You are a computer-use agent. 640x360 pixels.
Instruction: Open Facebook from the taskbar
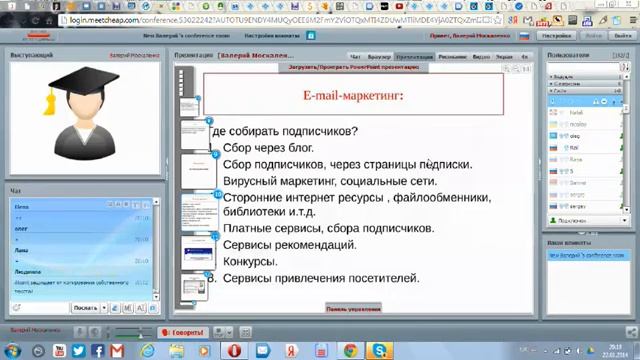pyautogui.click(x=98, y=351)
